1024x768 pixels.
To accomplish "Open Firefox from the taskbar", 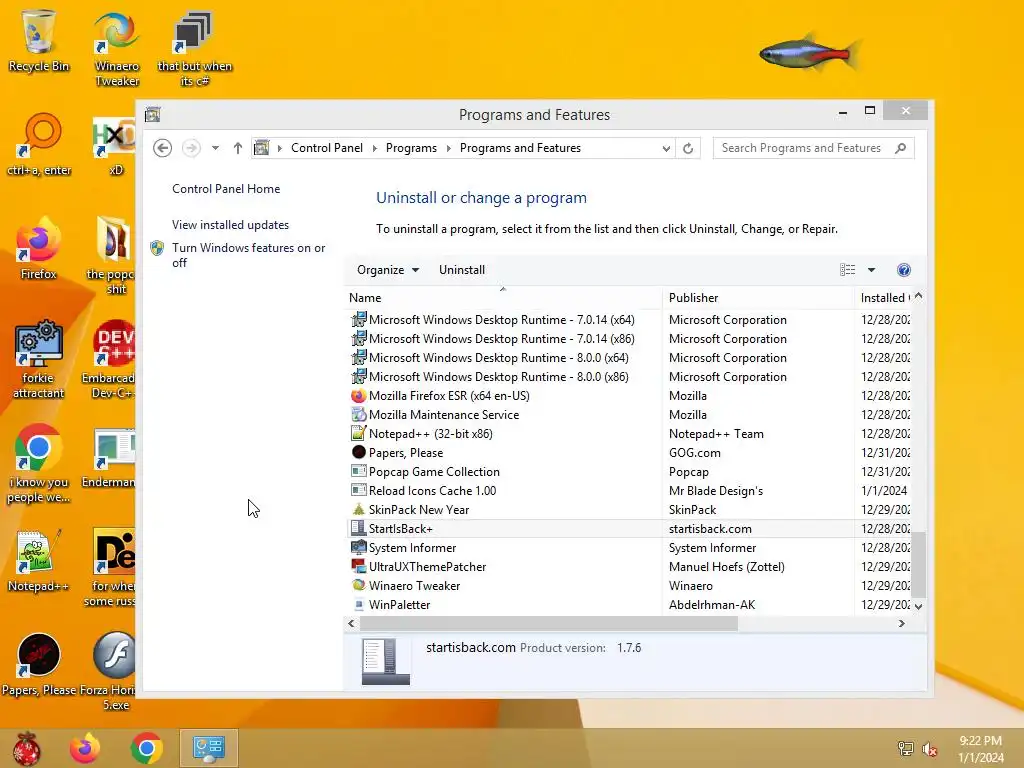I will coord(86,748).
